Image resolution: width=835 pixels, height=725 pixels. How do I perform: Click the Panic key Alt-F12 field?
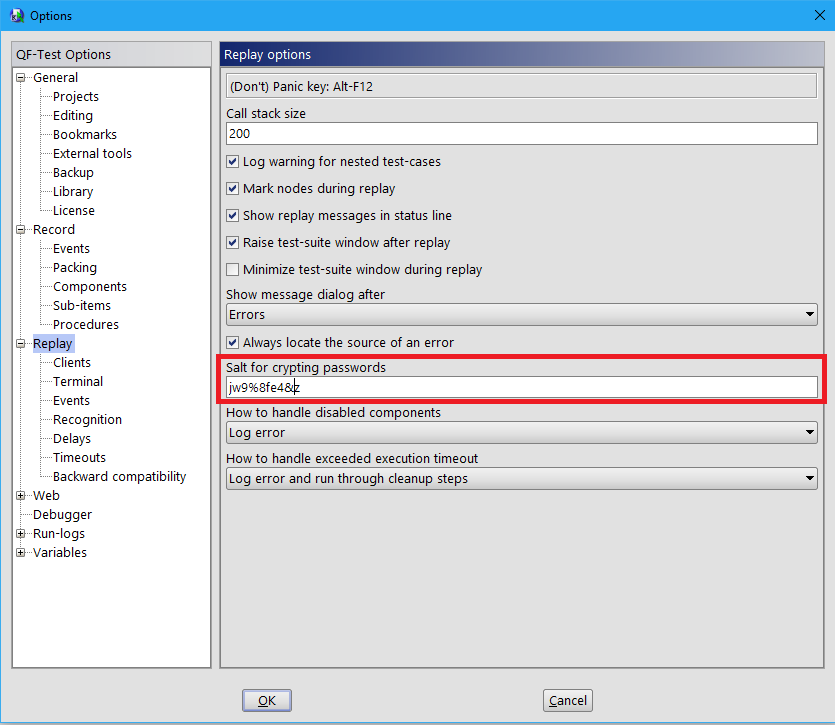tap(521, 86)
